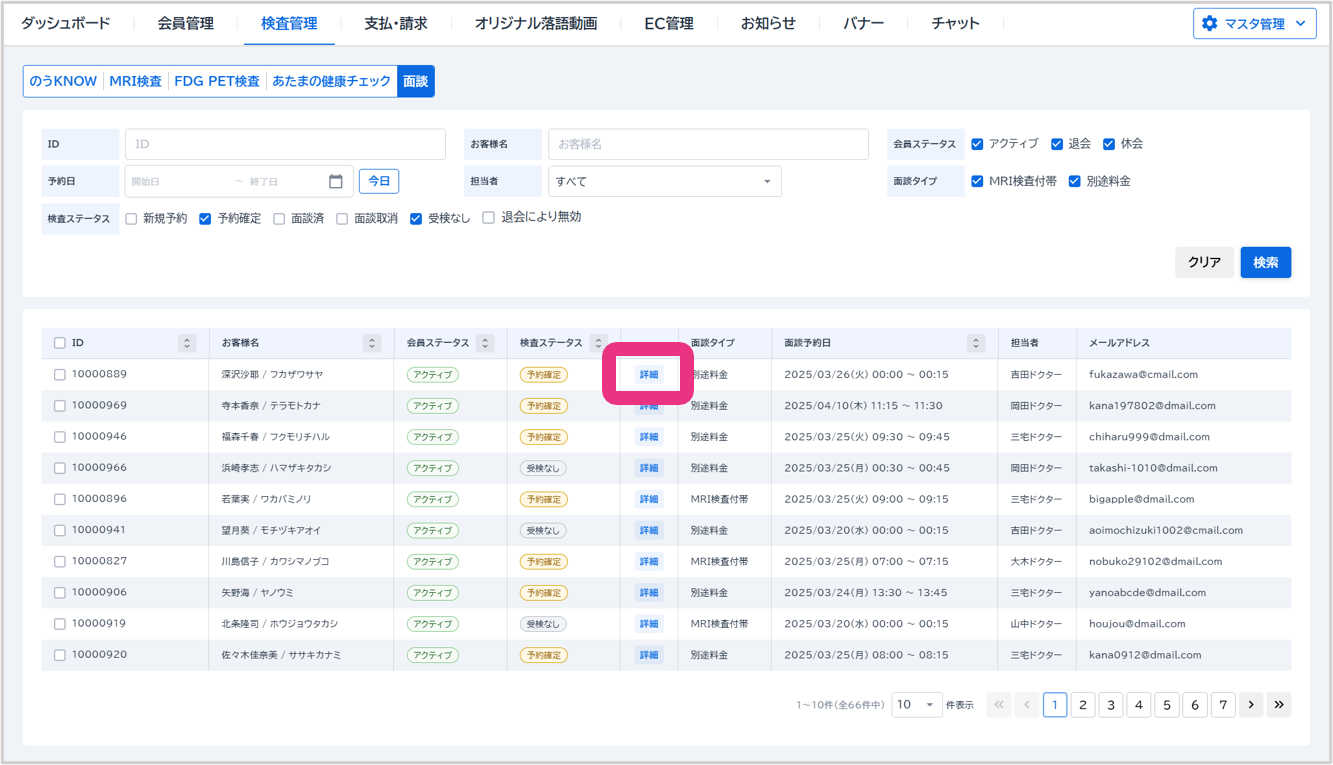Check the 新規予約 status checkbox
Image resolution: width=1333 pixels, height=765 pixels.
tap(131, 218)
